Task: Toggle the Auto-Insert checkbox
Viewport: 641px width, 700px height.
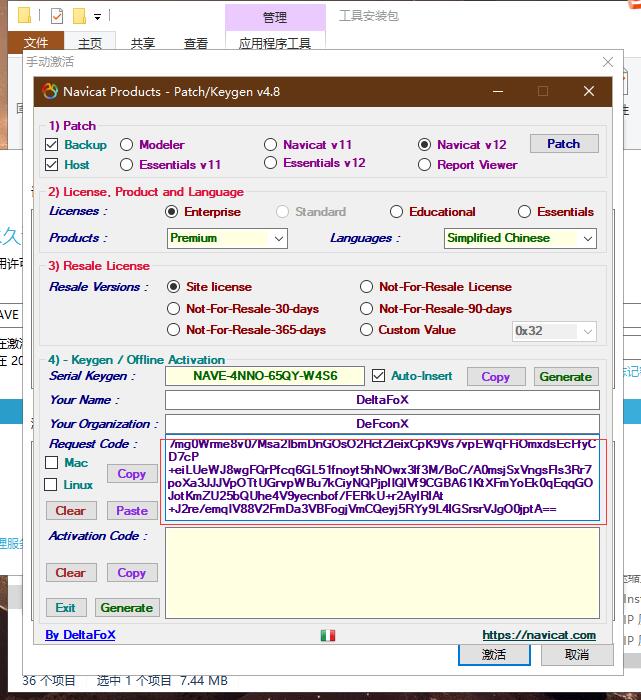Action: point(378,376)
